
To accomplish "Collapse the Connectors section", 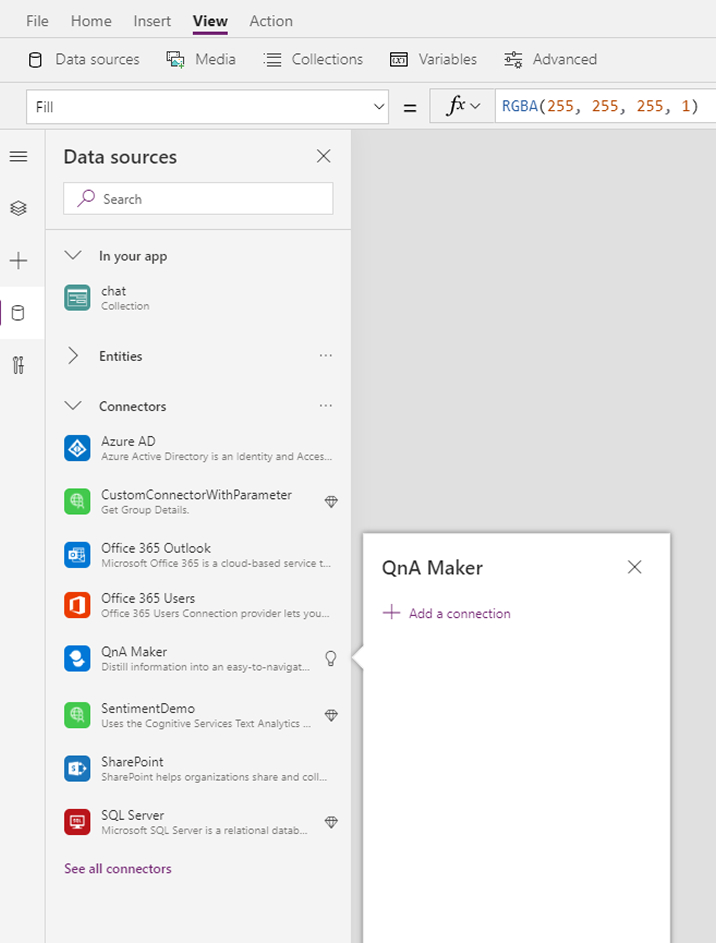I will pos(73,406).
